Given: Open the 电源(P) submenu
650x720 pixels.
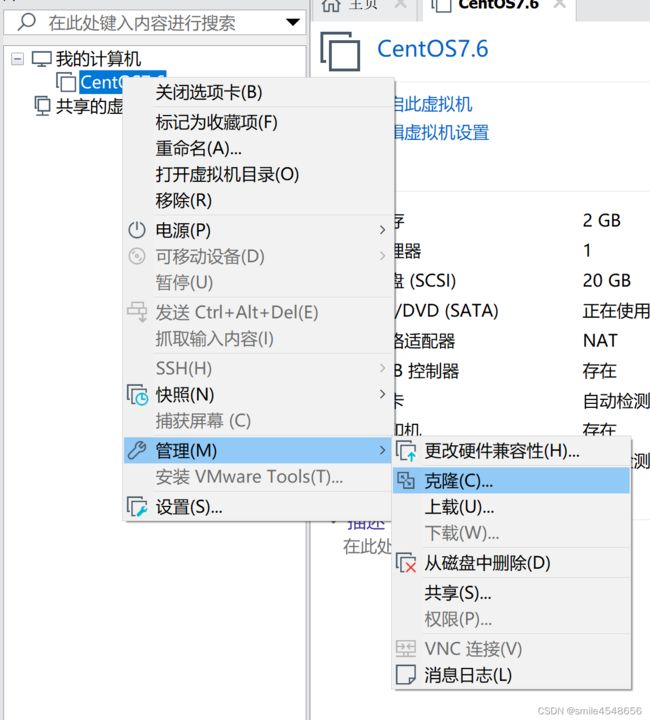Looking at the screenshot, I should [x=258, y=230].
